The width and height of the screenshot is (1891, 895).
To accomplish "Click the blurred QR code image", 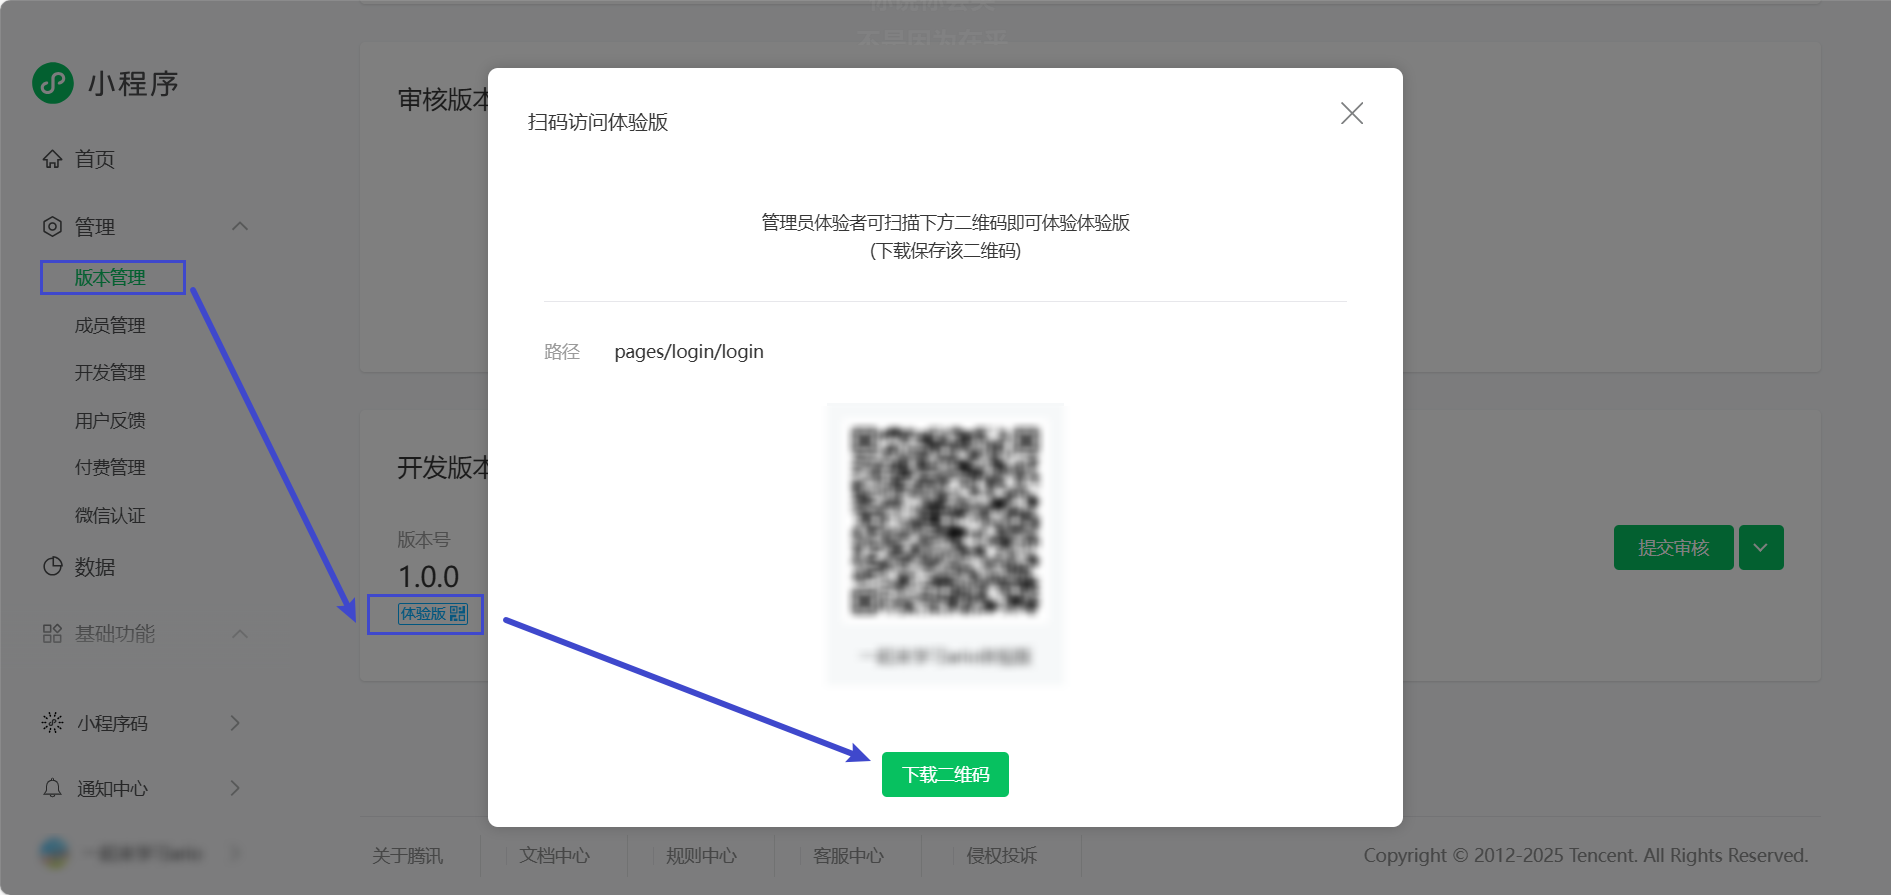I will [945, 520].
